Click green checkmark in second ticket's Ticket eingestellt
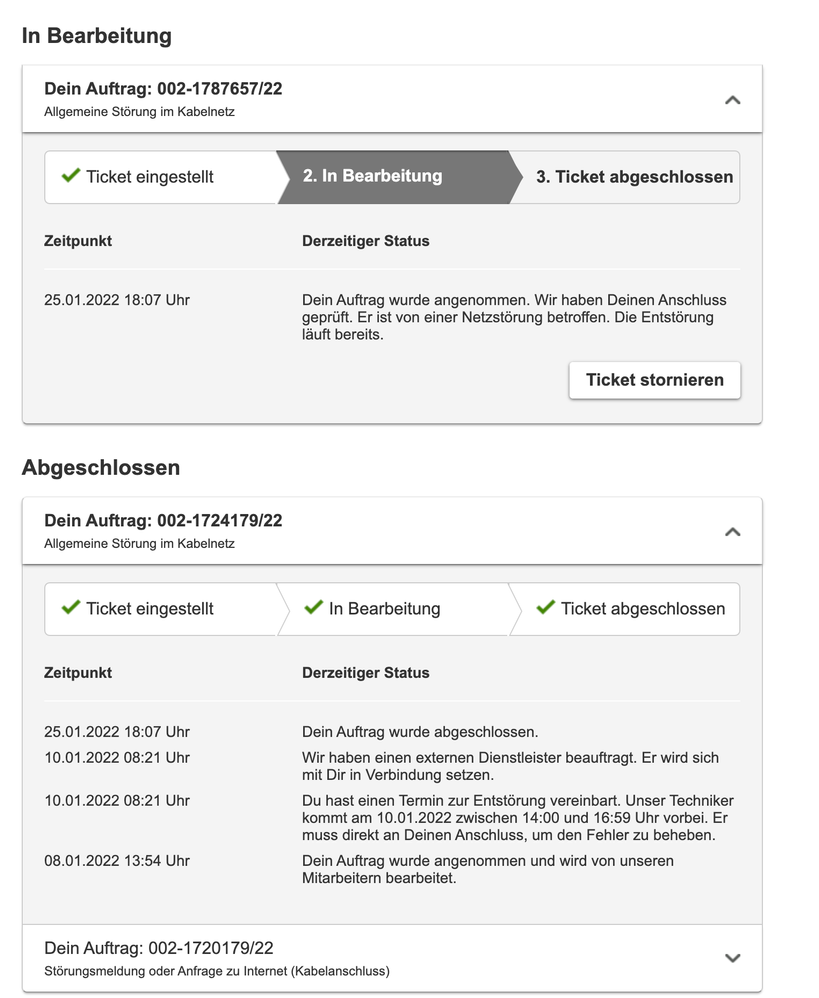This screenshot has height=998, width=819. click(70, 607)
